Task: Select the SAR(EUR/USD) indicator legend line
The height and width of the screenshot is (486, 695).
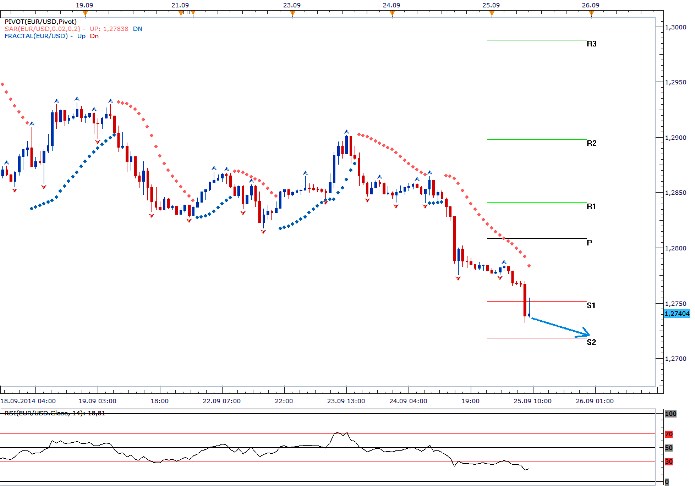Action: coord(73,28)
